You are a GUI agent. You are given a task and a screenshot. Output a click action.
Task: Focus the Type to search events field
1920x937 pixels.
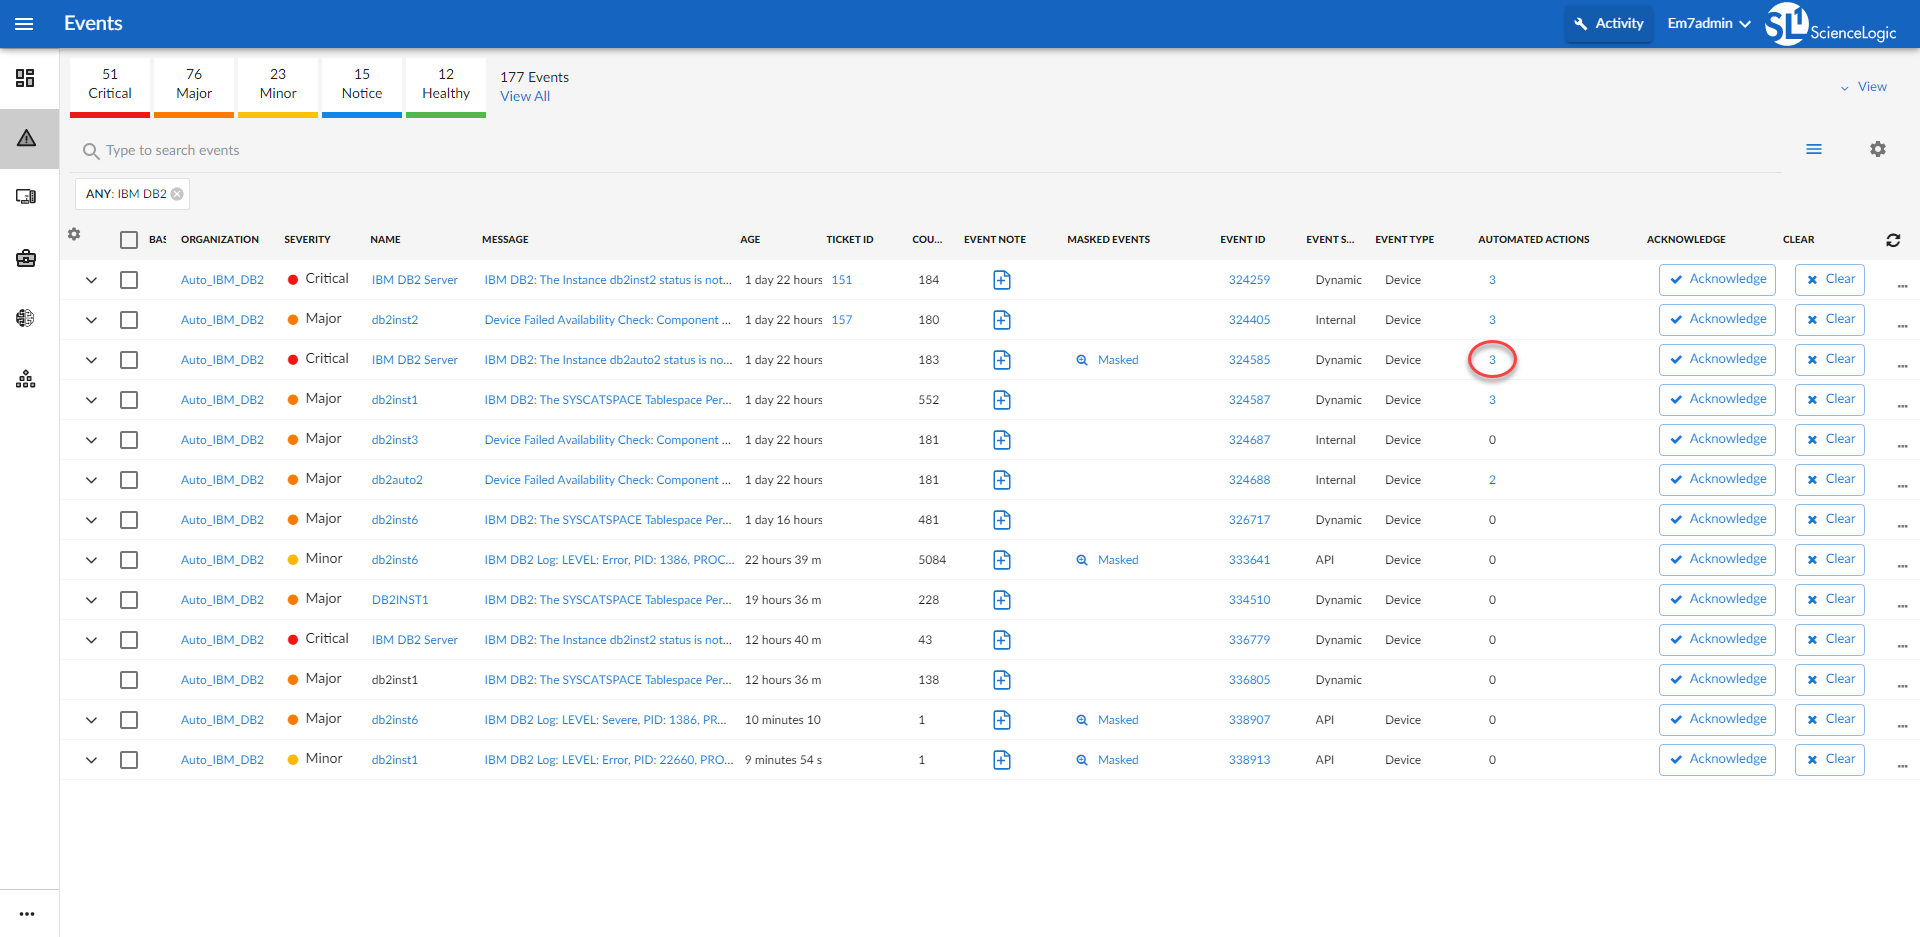[930, 150]
